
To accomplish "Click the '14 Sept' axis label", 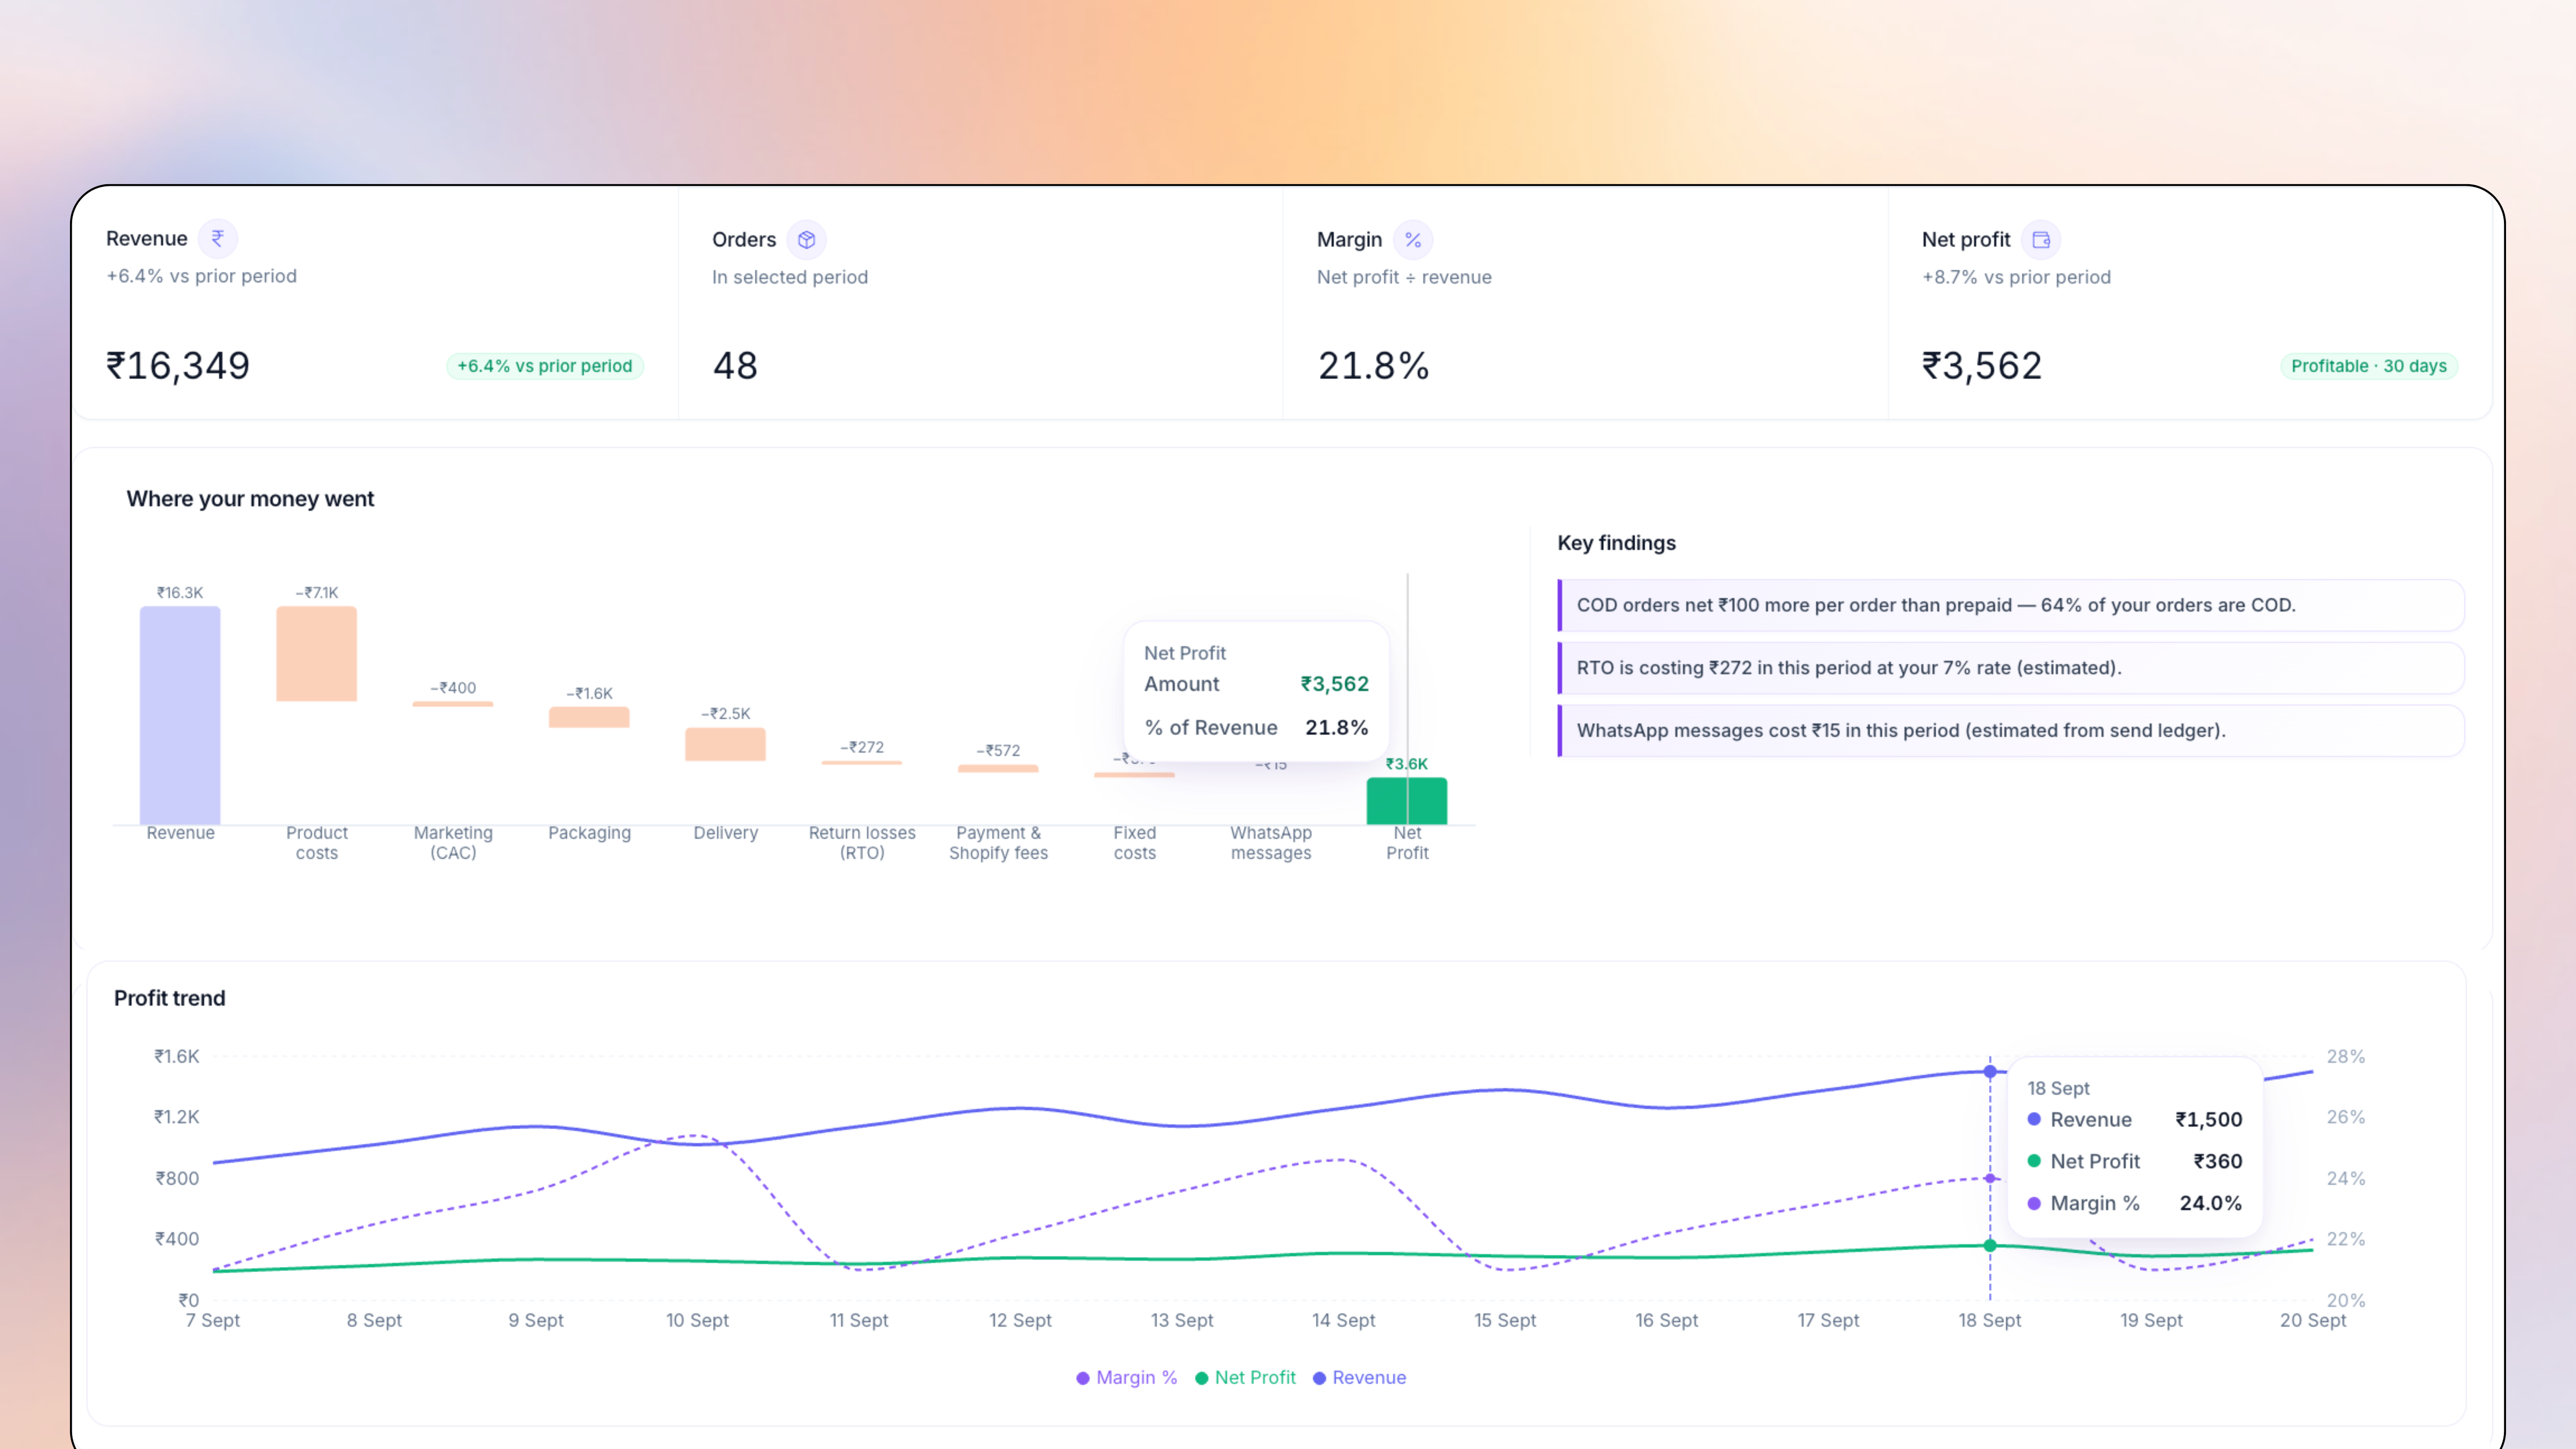I will (x=1343, y=1320).
